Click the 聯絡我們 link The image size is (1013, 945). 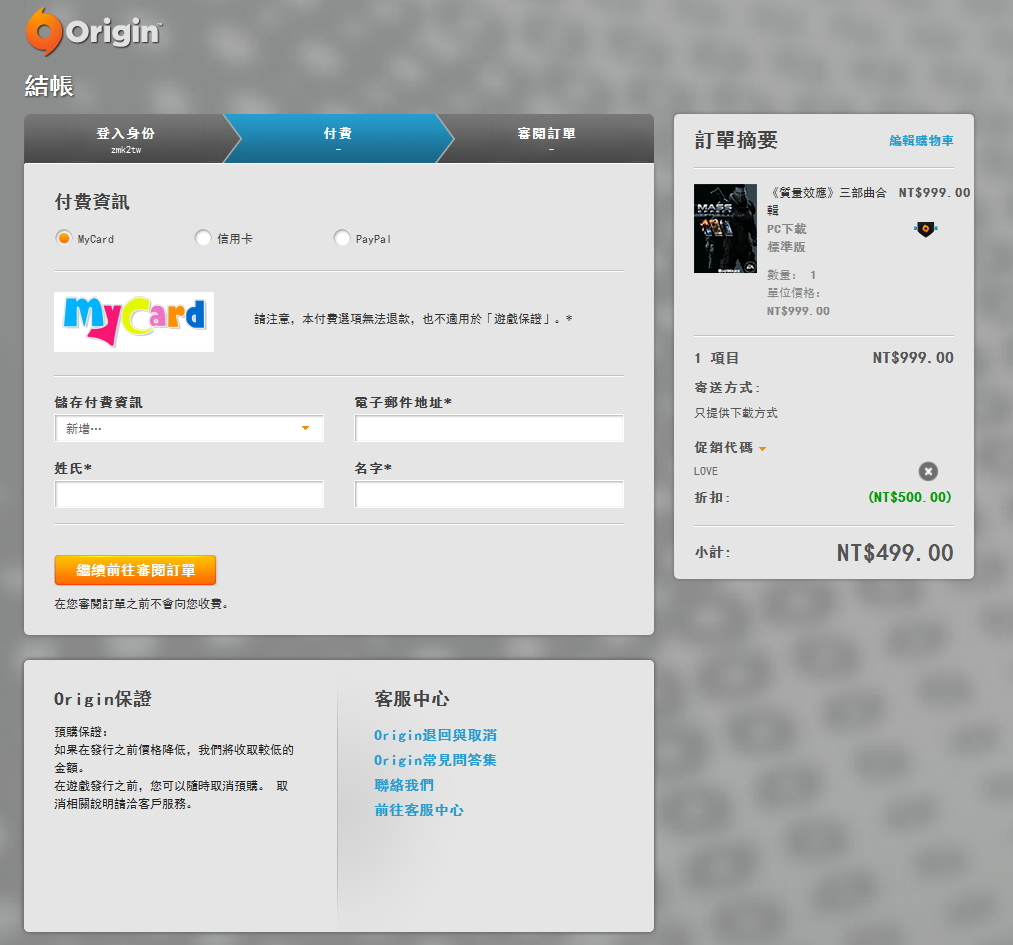click(x=404, y=785)
